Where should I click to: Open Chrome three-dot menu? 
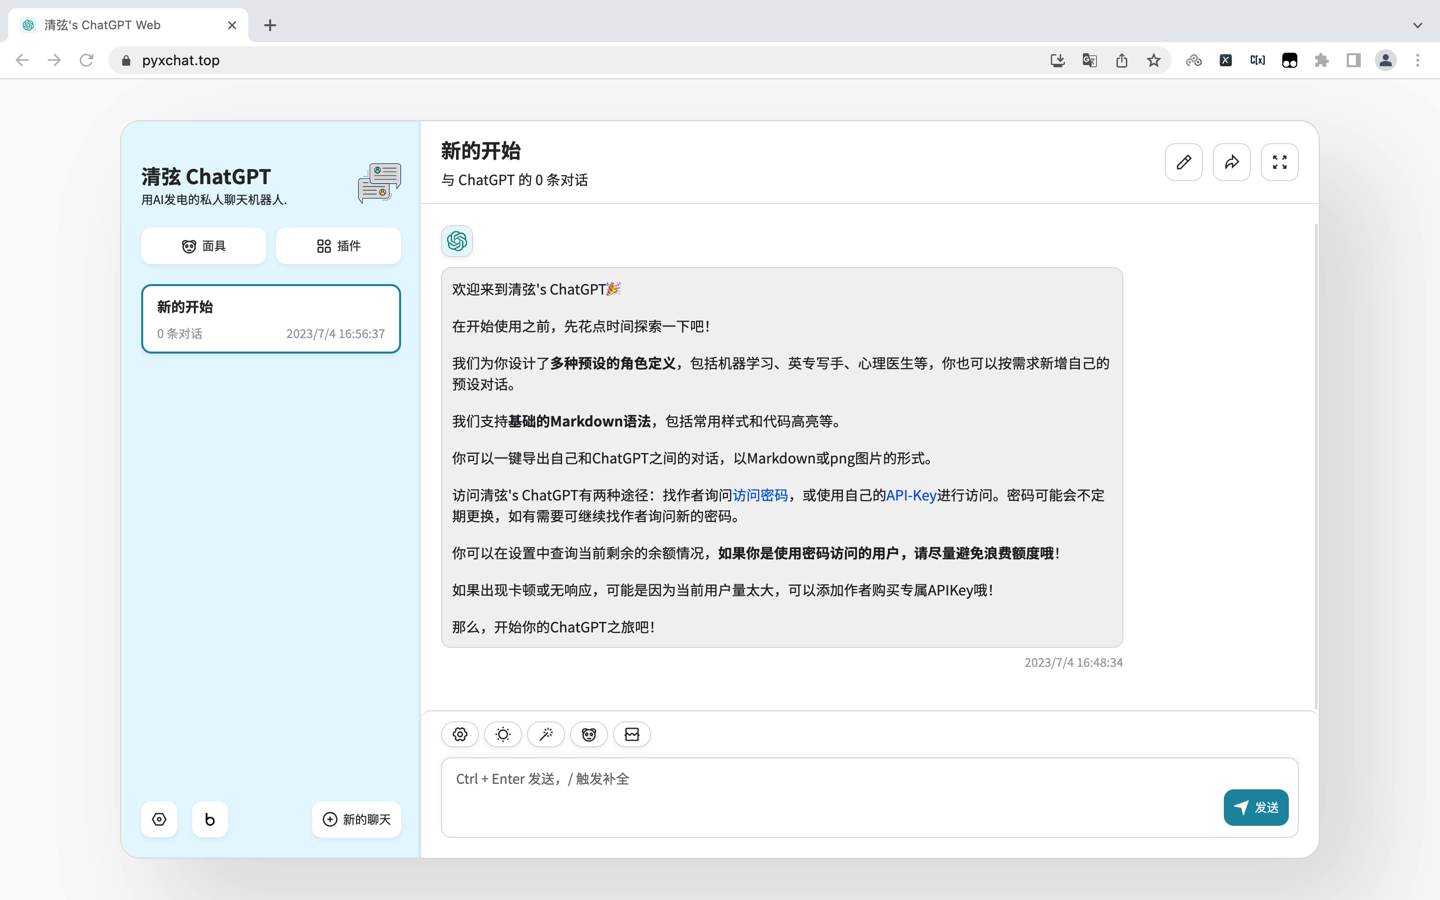pyautogui.click(x=1418, y=60)
